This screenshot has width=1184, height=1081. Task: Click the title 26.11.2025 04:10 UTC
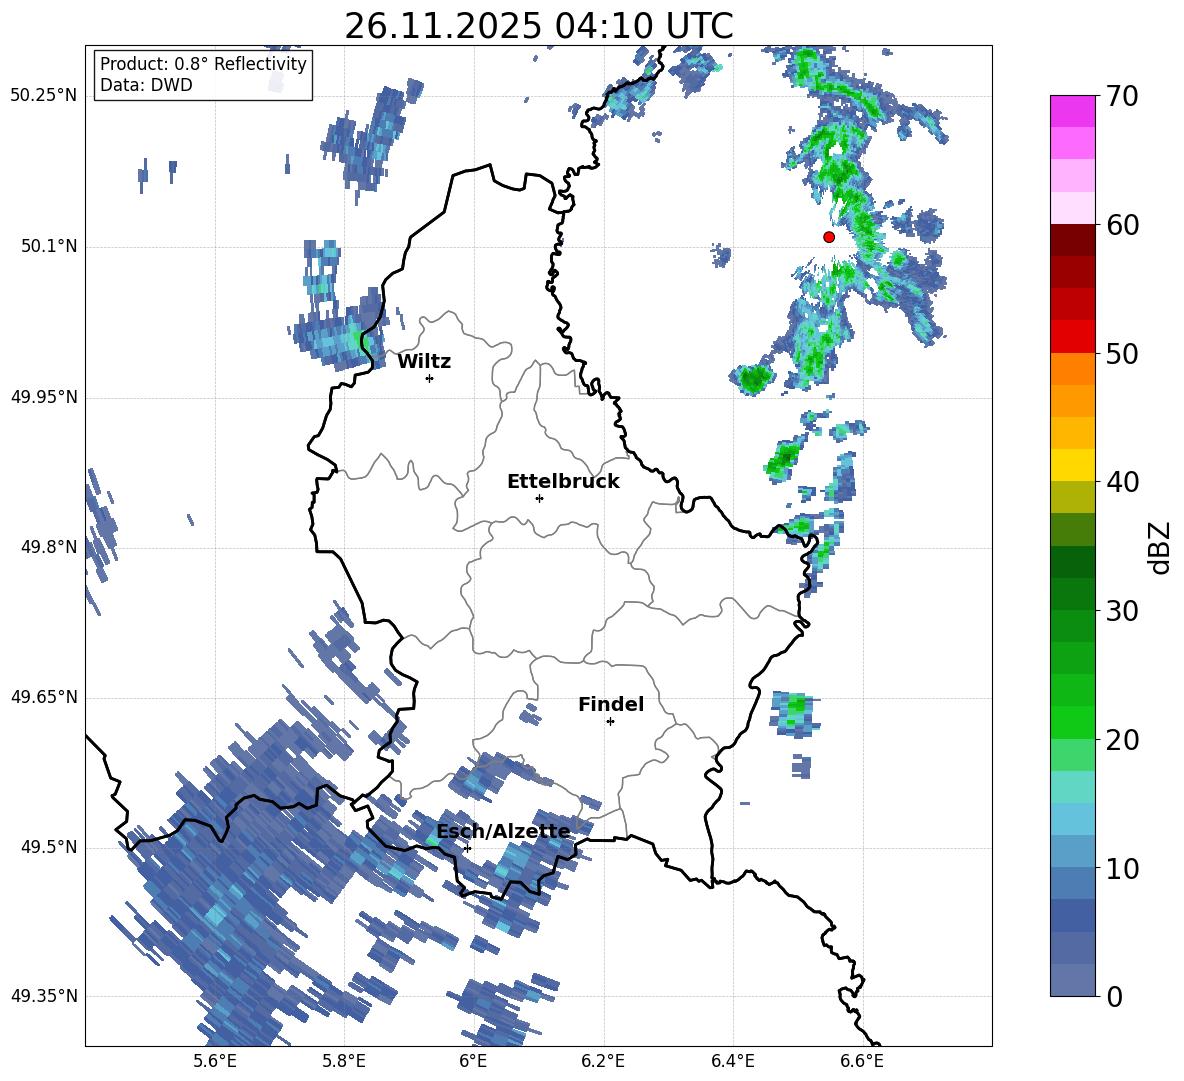(539, 26)
